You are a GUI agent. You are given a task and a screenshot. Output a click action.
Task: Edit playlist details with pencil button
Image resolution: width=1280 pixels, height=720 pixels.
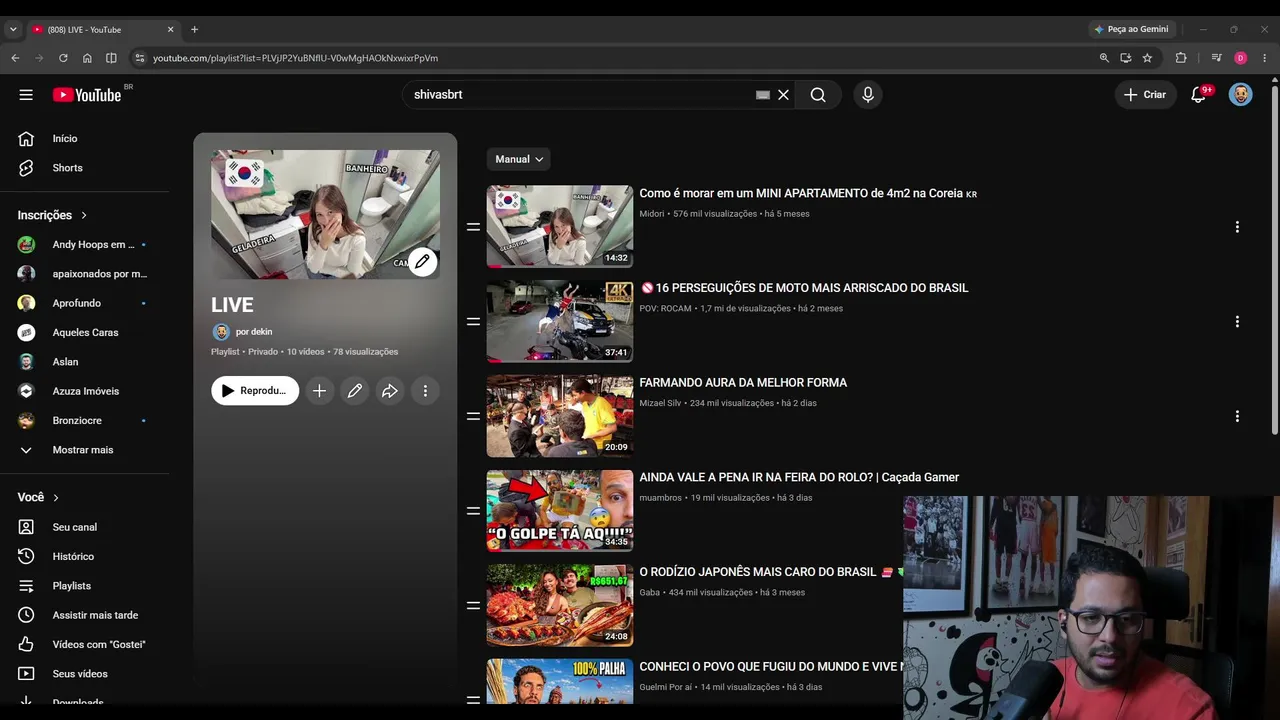click(355, 391)
